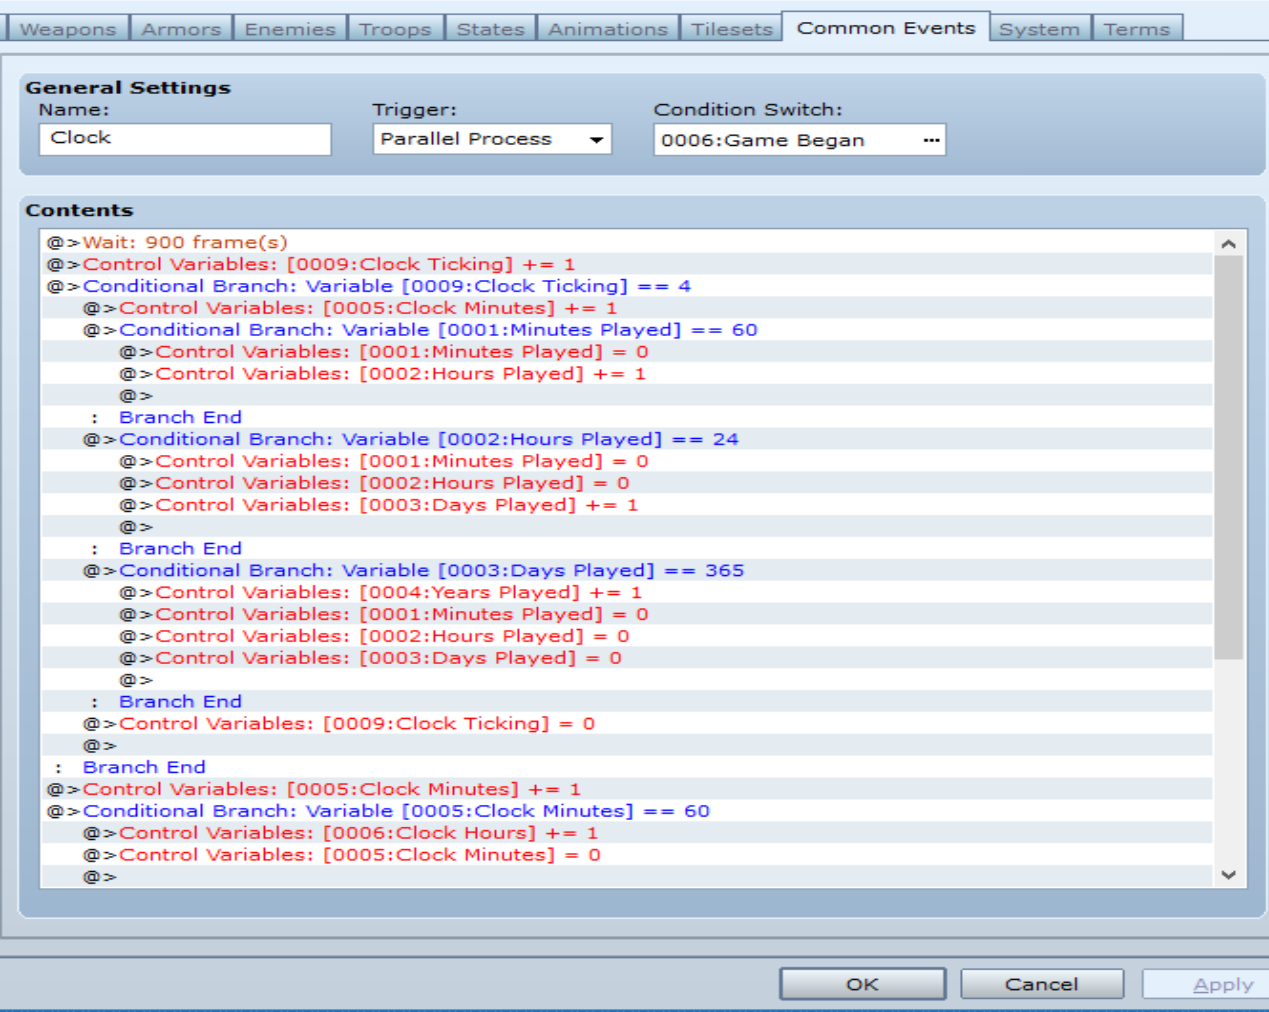1269x1012 pixels.
Task: Open switch selector via ellipsis button
Action: [931, 140]
